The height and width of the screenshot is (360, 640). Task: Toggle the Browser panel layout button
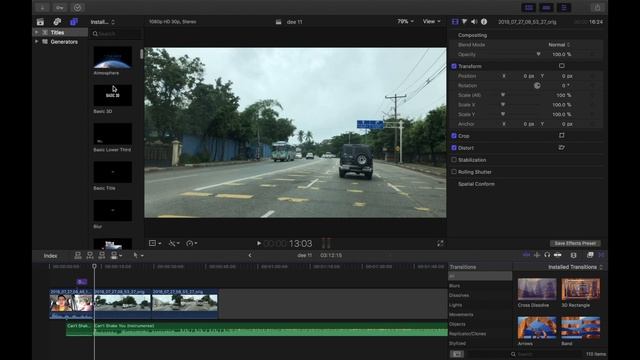(x=529, y=7)
